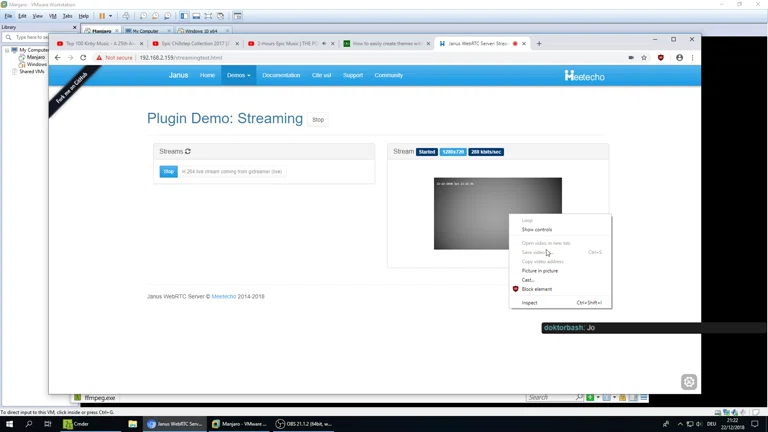The height and width of the screenshot is (432, 768).
Task: Click the browser reload button
Action: click(83, 58)
